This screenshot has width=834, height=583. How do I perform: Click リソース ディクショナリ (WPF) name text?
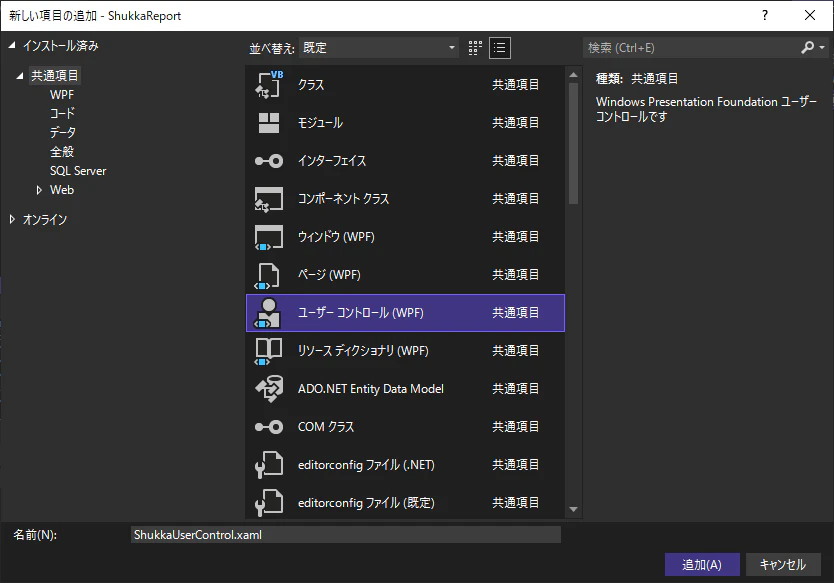click(x=363, y=351)
